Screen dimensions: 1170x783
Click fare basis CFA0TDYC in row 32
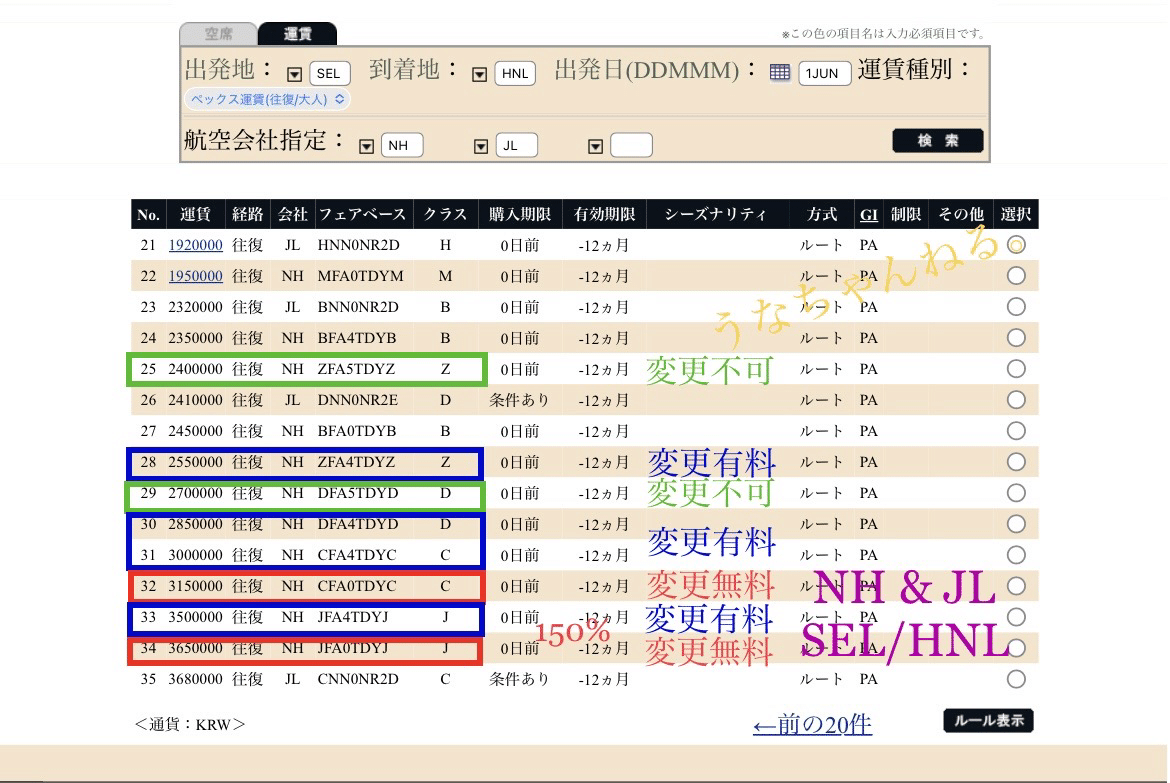click(x=357, y=586)
